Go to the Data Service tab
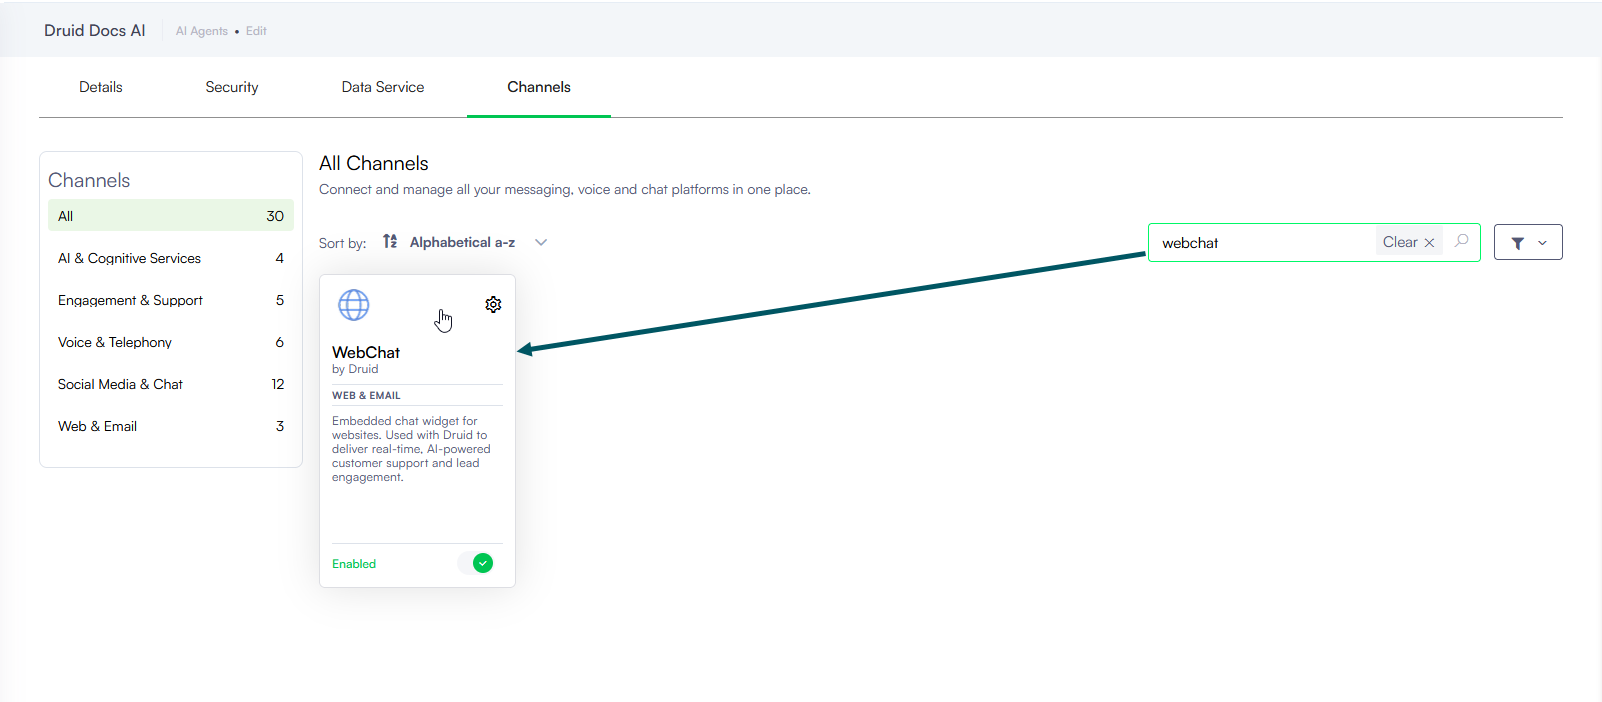 (383, 87)
